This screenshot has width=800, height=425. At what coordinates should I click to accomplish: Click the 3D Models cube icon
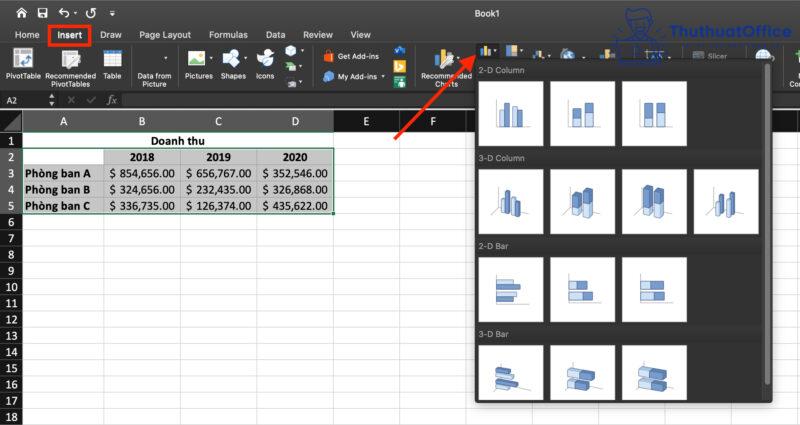point(290,51)
